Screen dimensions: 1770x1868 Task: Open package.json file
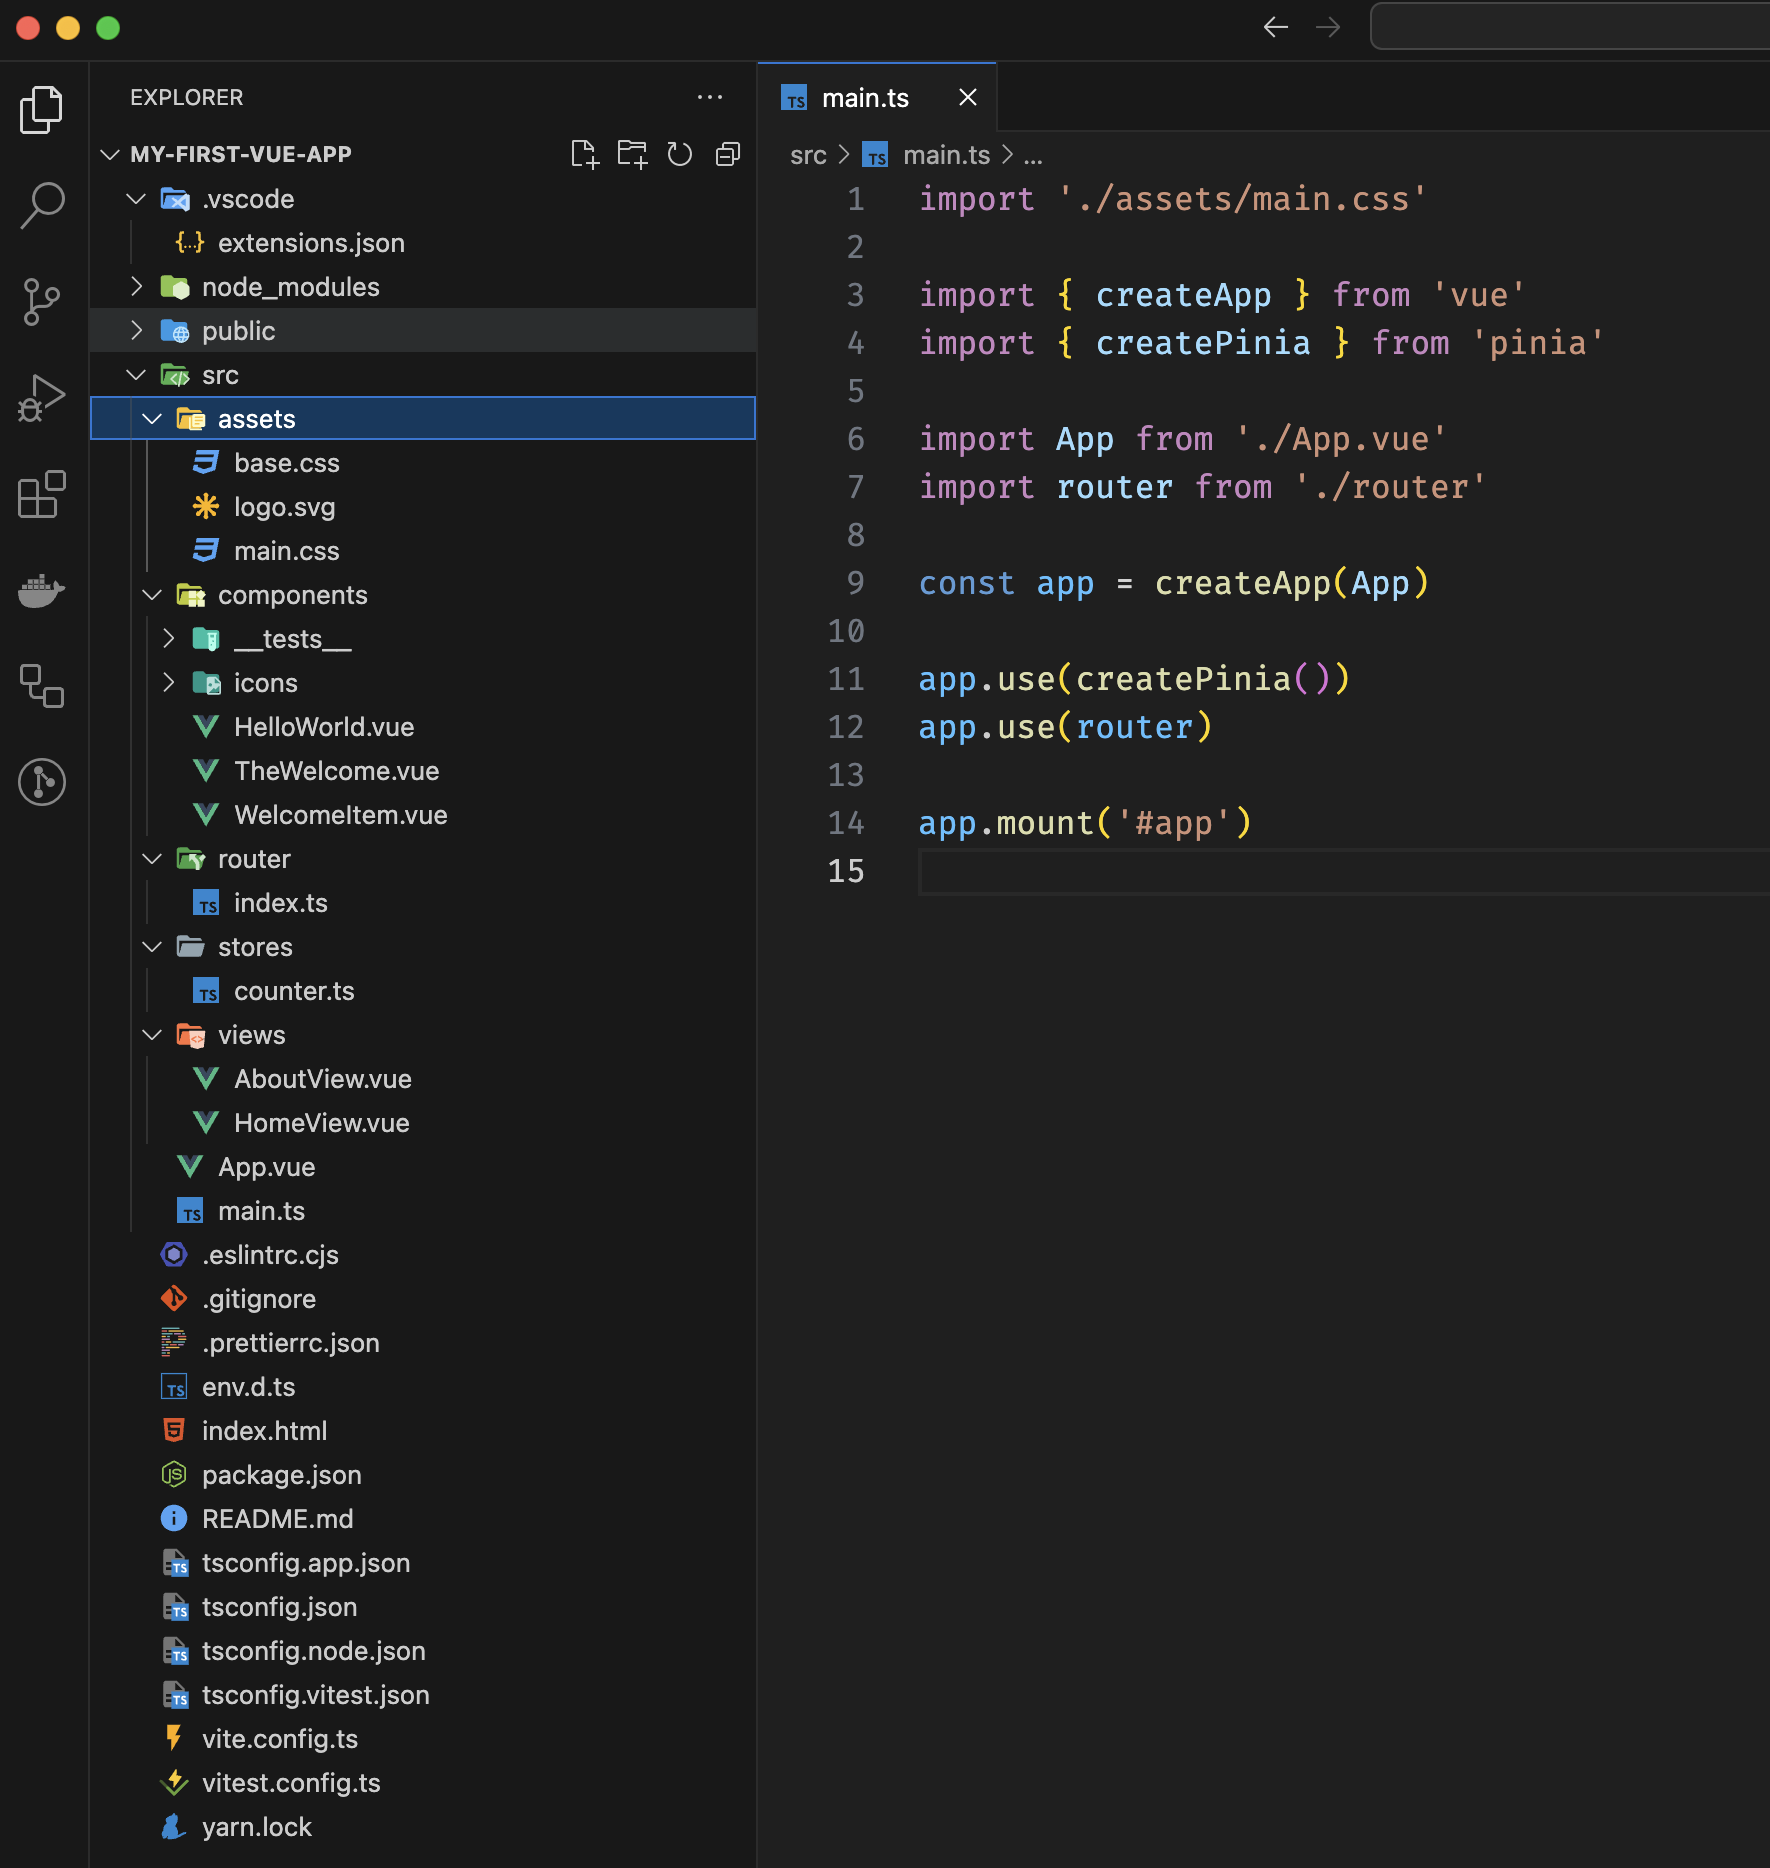(423, 1475)
